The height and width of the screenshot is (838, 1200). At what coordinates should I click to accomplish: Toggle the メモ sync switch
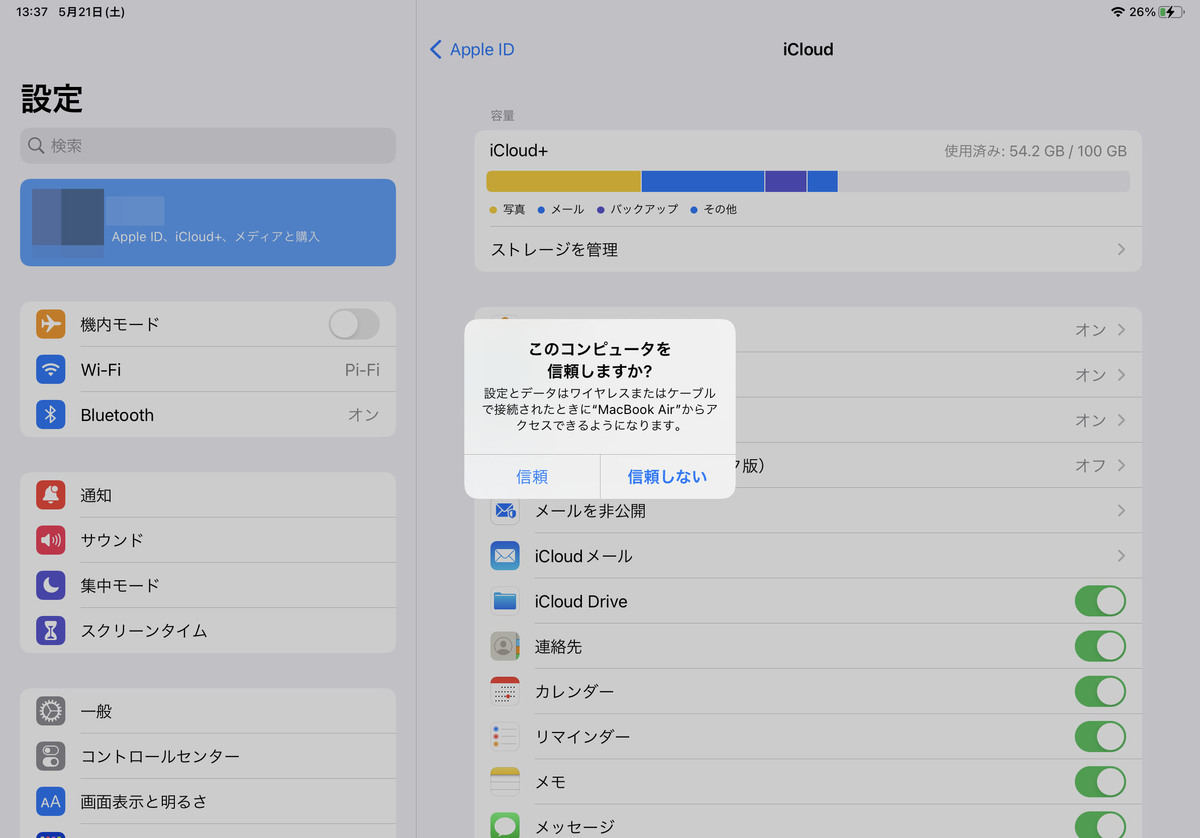[x=1100, y=782]
